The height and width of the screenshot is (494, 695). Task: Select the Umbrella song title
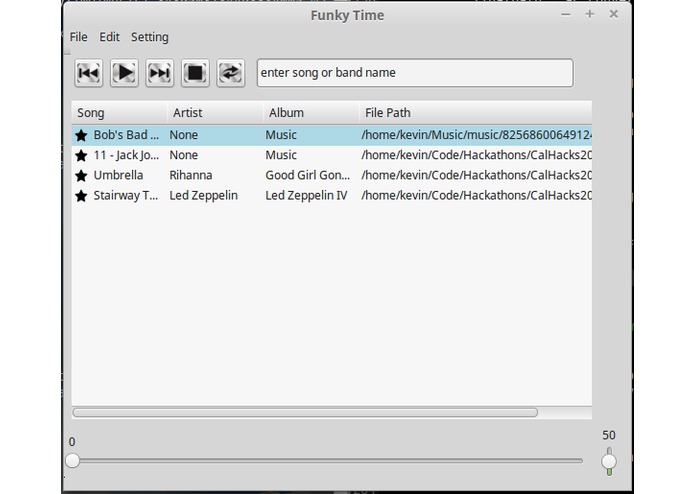point(118,175)
